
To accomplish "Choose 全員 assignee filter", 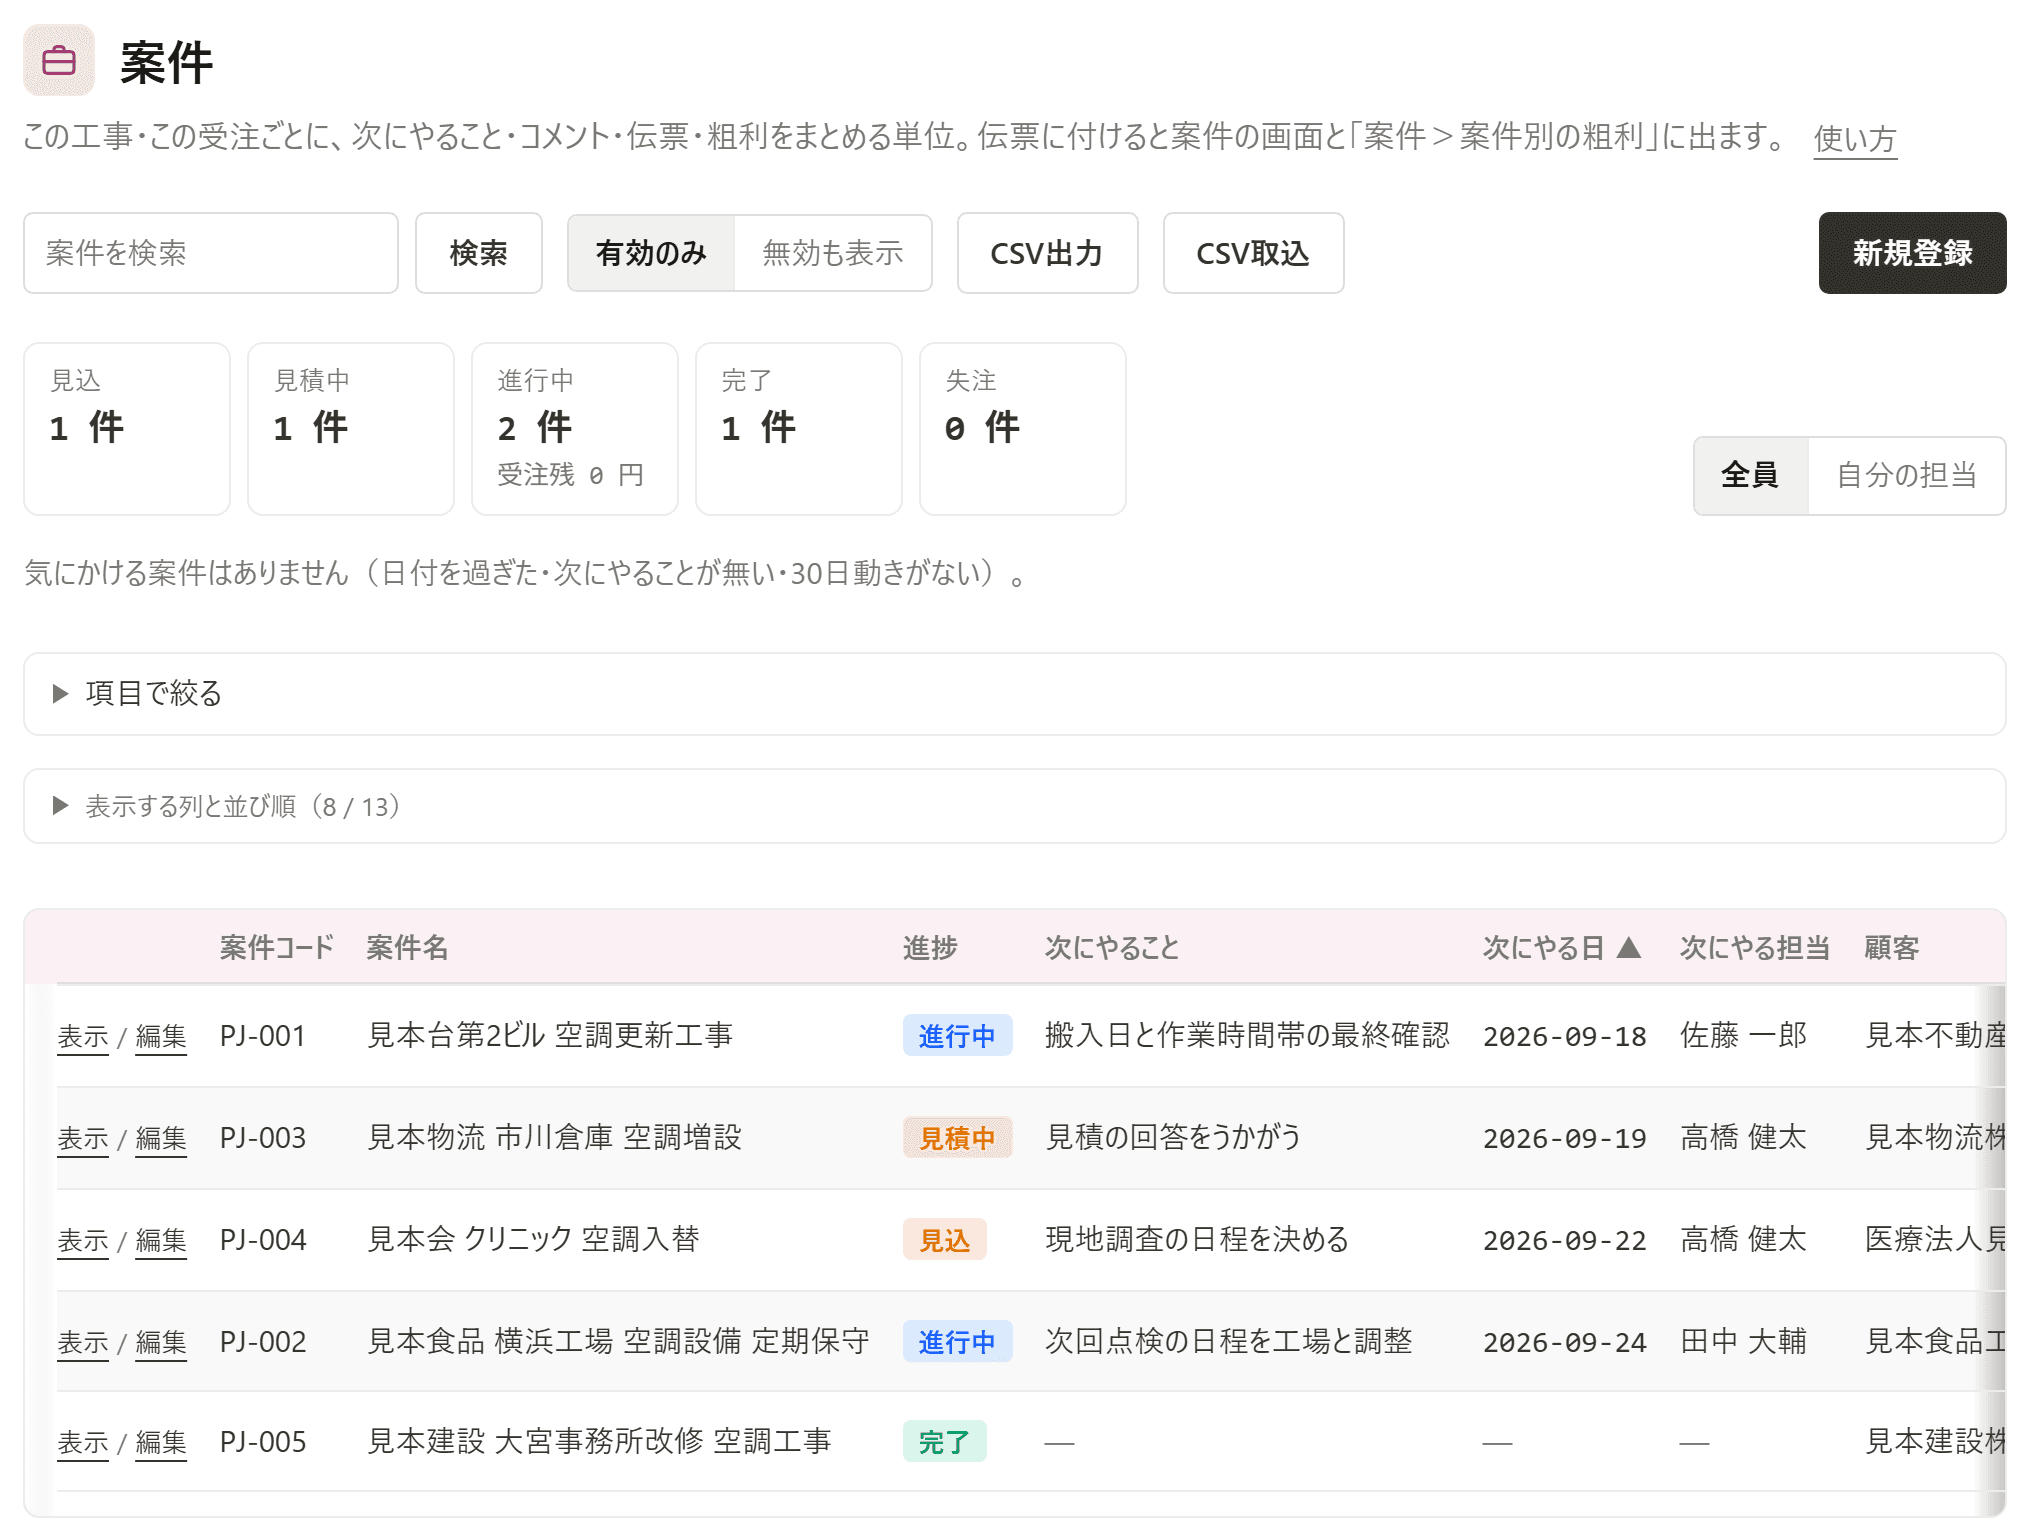I will click(1750, 475).
